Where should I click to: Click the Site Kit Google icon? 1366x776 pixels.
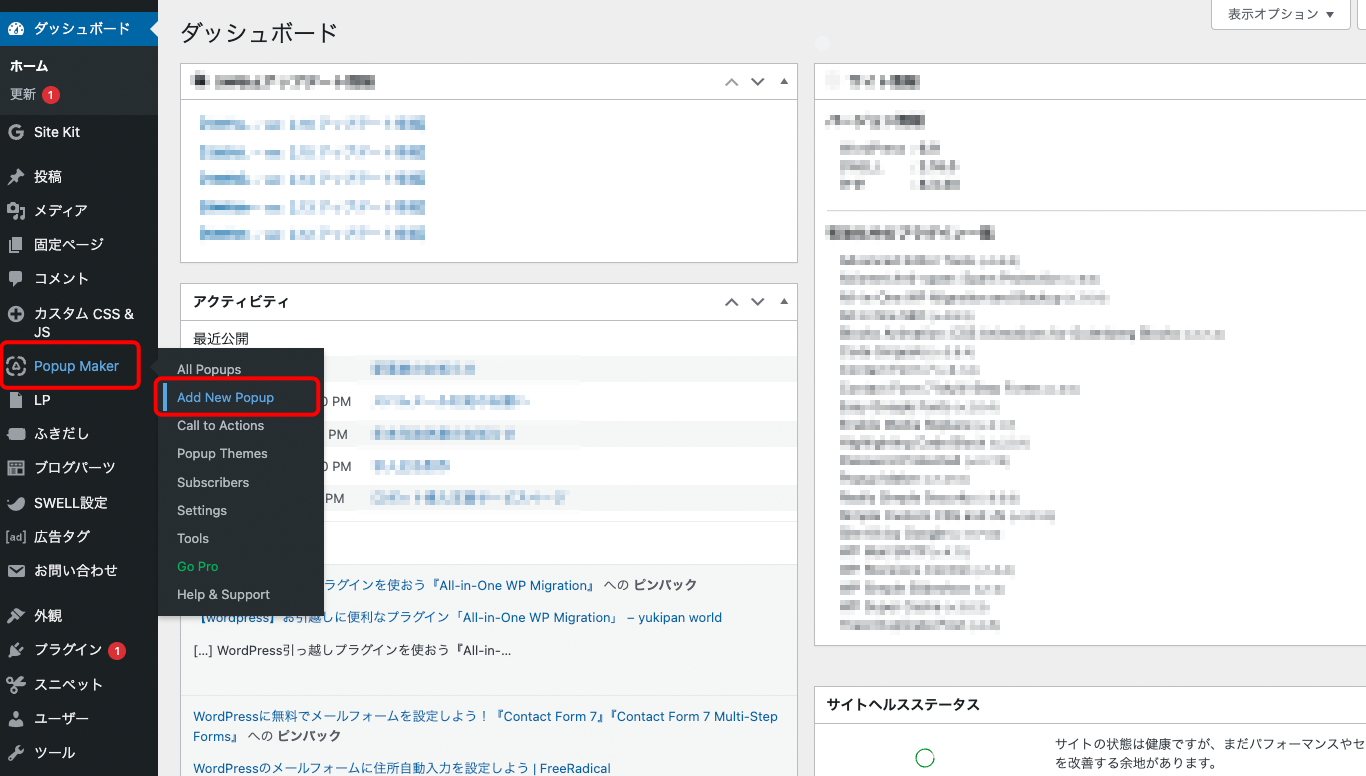16,132
